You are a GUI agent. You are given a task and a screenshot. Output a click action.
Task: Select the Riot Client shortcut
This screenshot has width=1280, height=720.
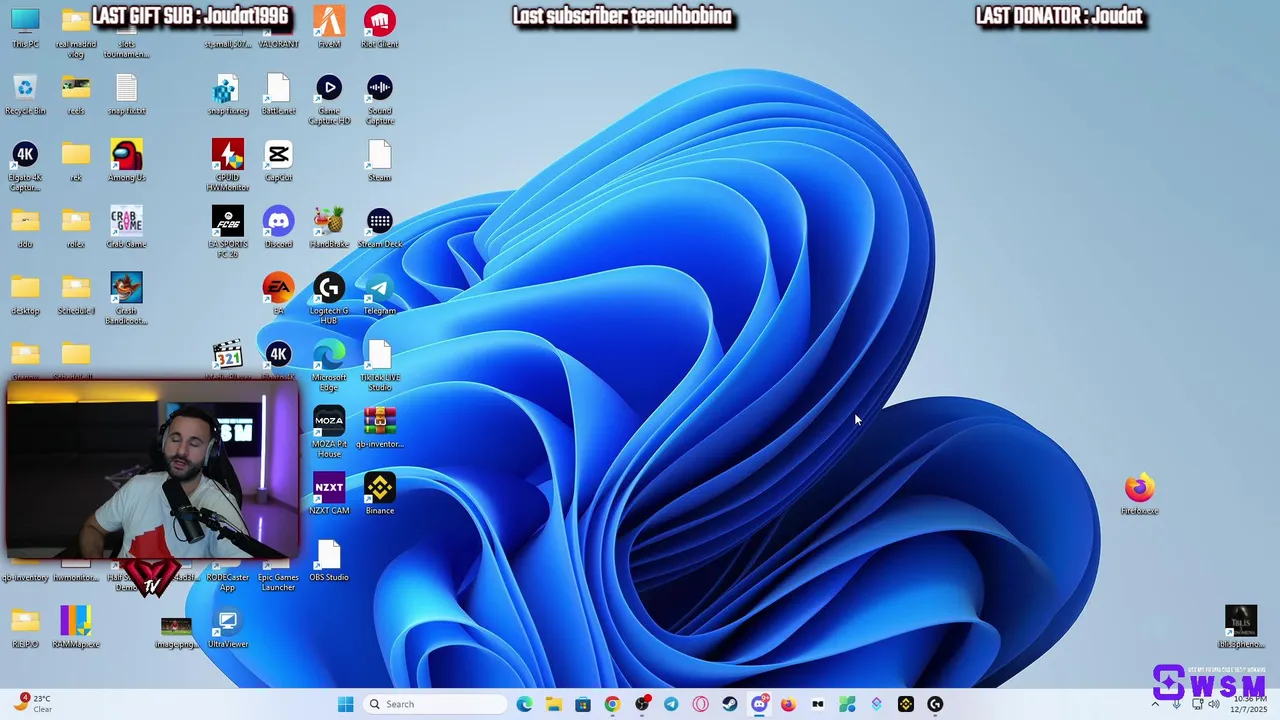tap(379, 28)
